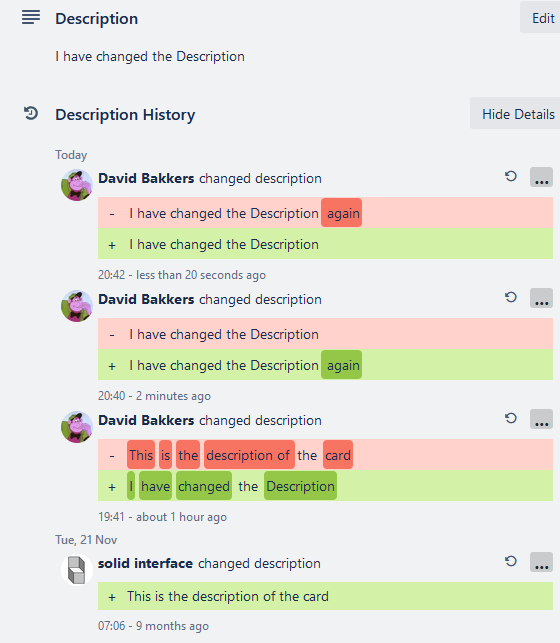560x643 pixels.
Task: Click the current description text to edit
Action: coord(150,56)
